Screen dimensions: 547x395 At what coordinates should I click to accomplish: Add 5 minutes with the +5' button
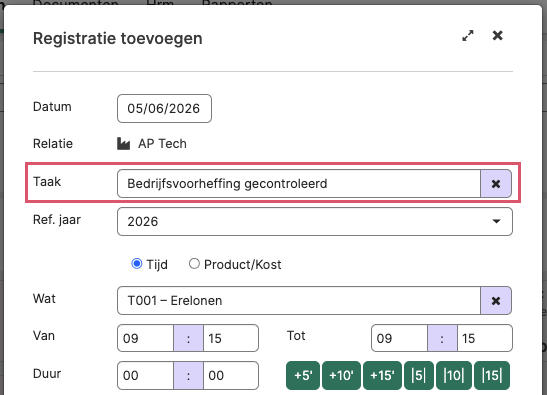[303, 375]
